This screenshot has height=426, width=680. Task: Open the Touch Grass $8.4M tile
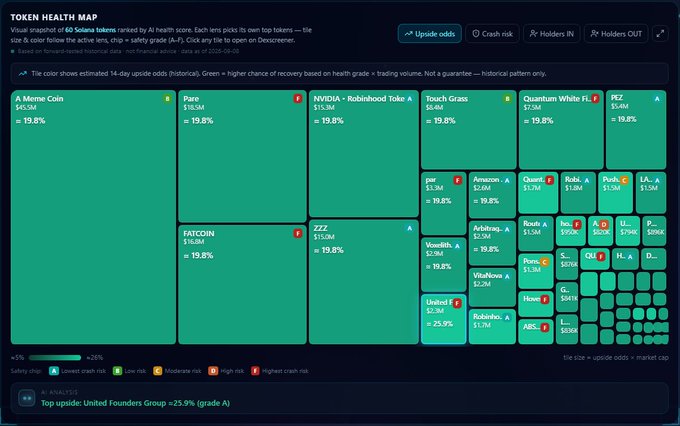pyautogui.click(x=469, y=130)
